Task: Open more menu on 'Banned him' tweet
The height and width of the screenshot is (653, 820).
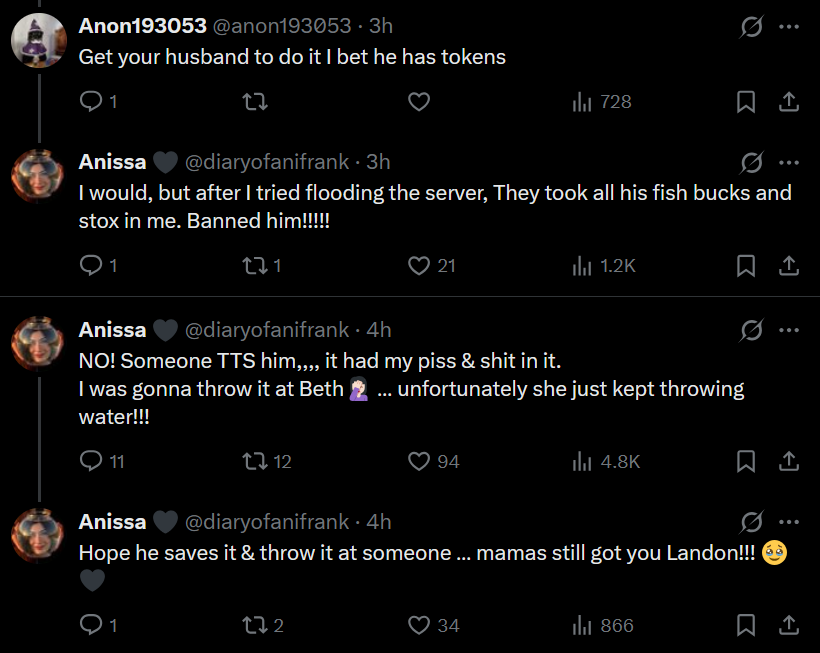Action: pyautogui.click(x=789, y=163)
